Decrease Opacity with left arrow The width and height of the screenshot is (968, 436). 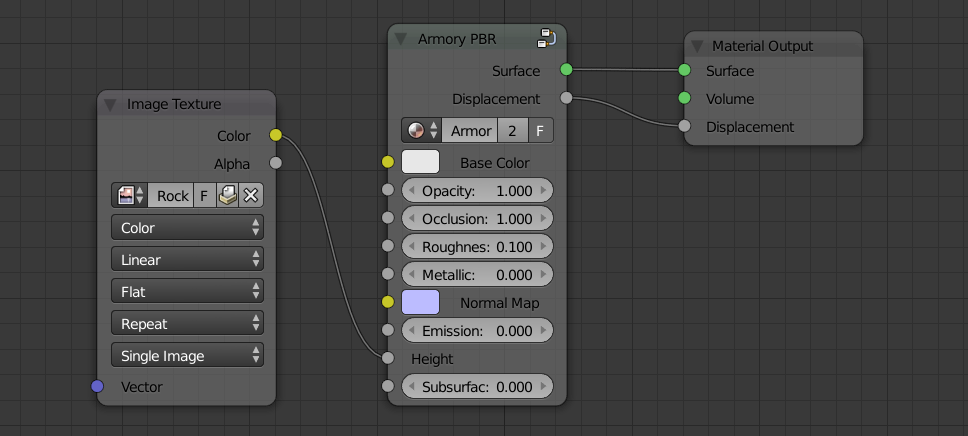coord(411,190)
